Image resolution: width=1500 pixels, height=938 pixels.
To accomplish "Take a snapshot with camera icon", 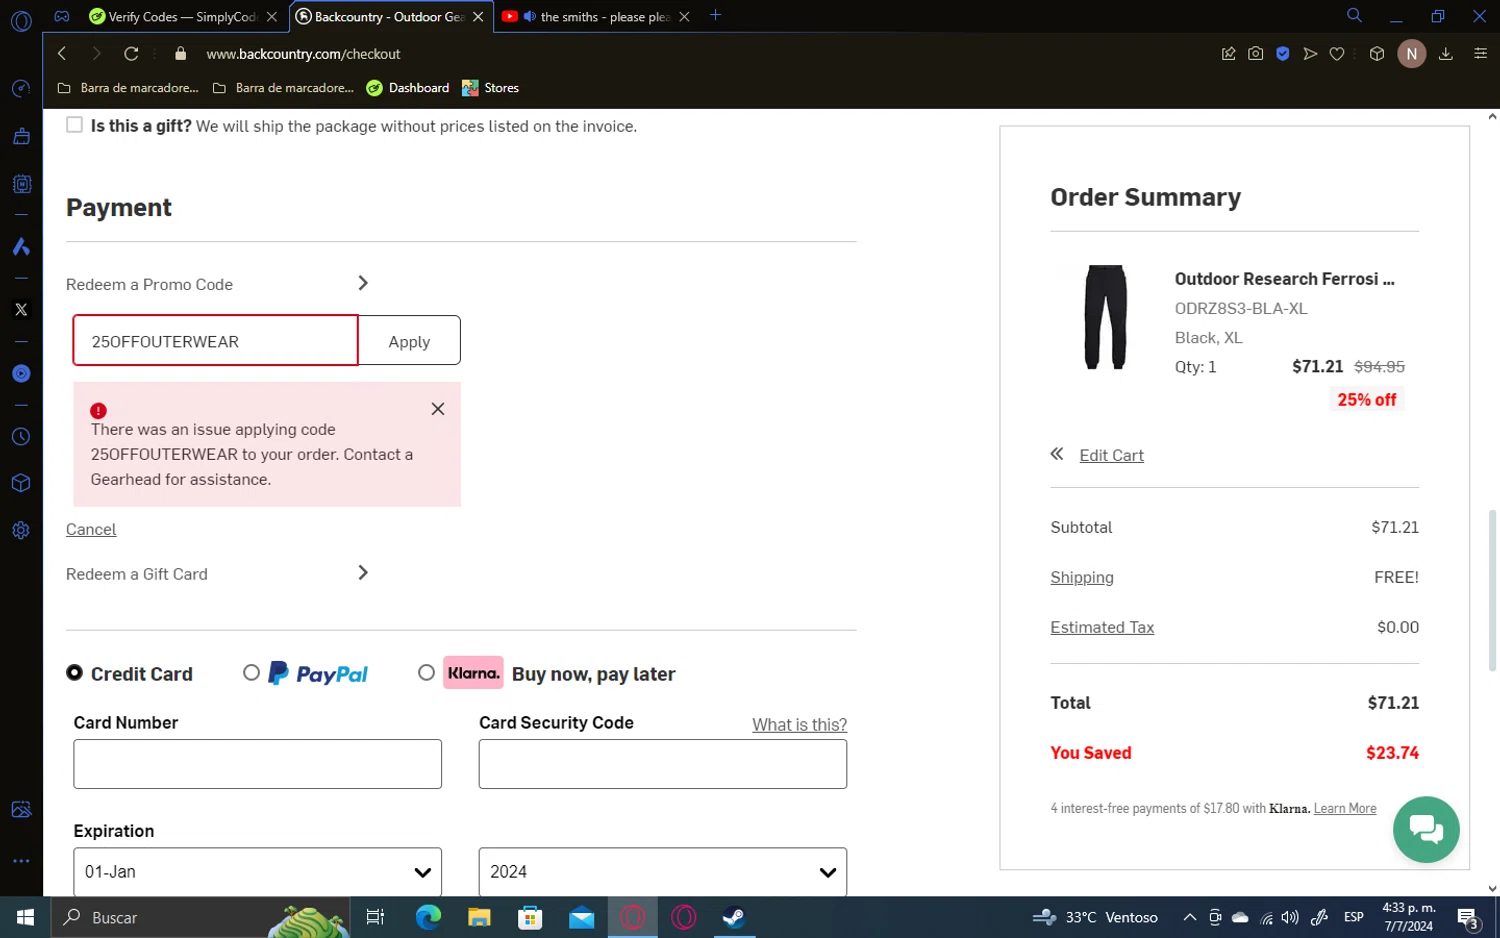I will tap(1256, 54).
